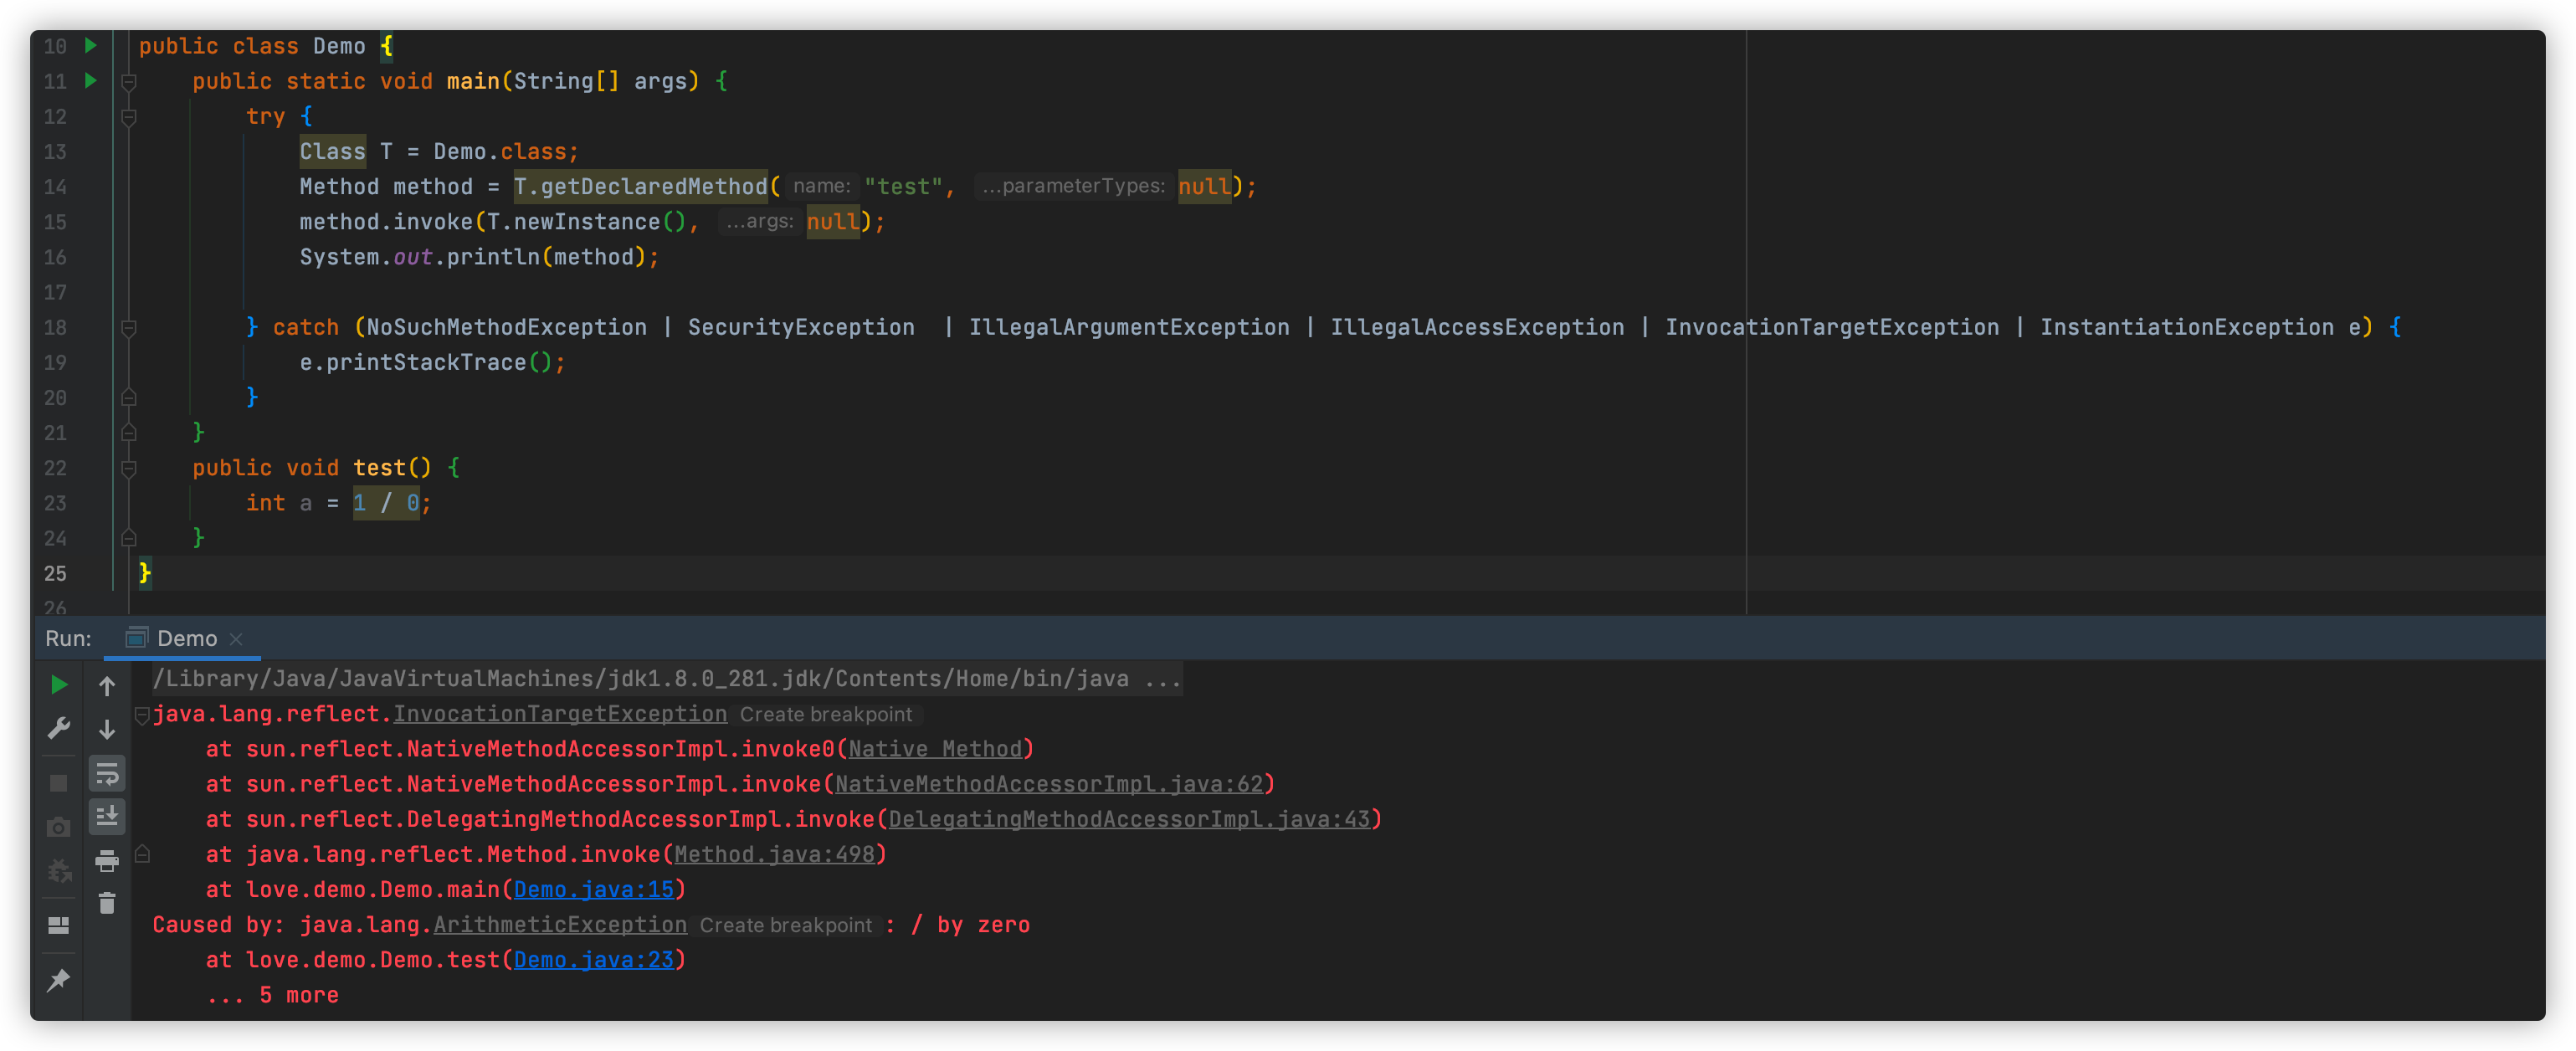
Task: Collapse the test() method fold marker
Action: [129, 468]
